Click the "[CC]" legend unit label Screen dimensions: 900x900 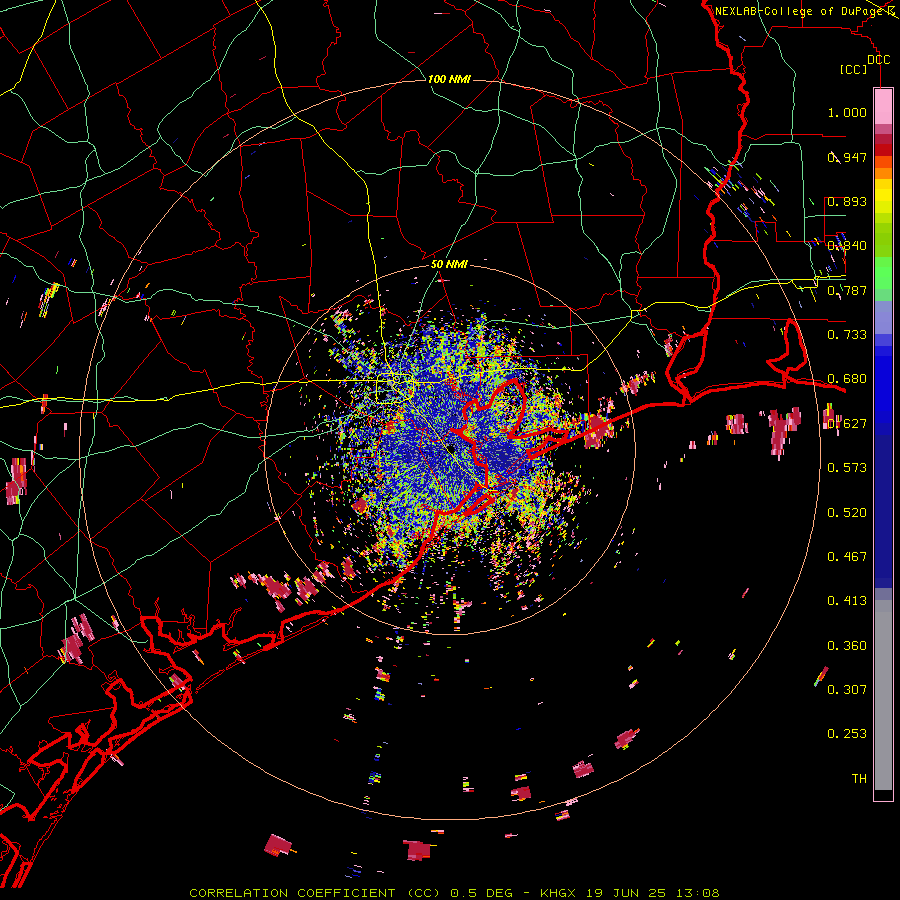tap(854, 69)
